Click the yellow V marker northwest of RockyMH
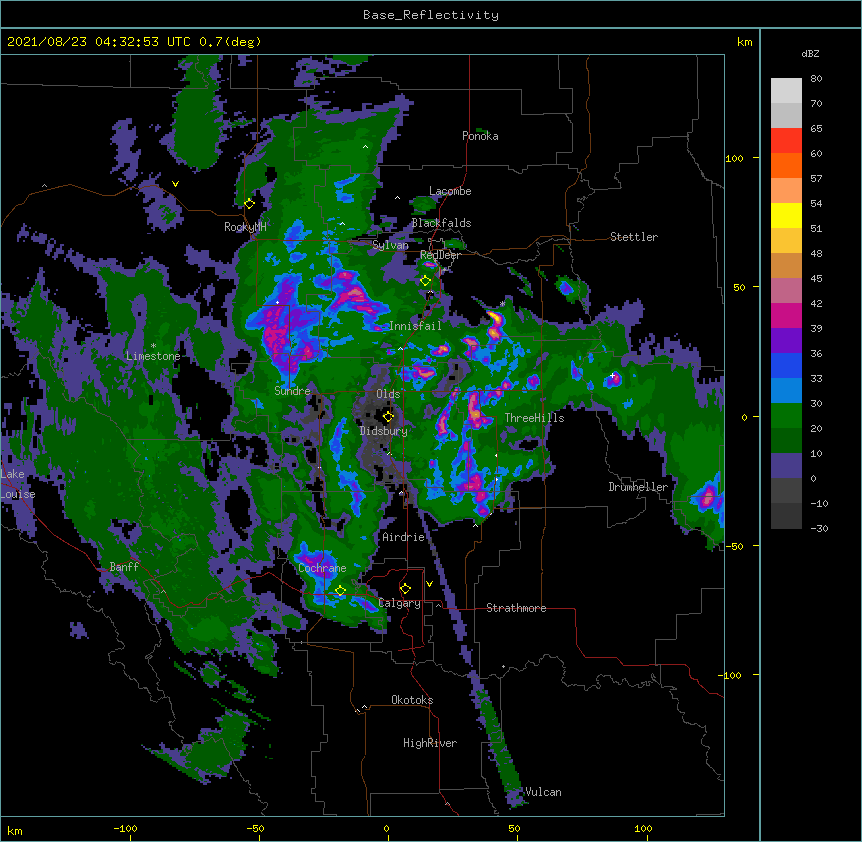This screenshot has width=862, height=842. pyautogui.click(x=175, y=184)
